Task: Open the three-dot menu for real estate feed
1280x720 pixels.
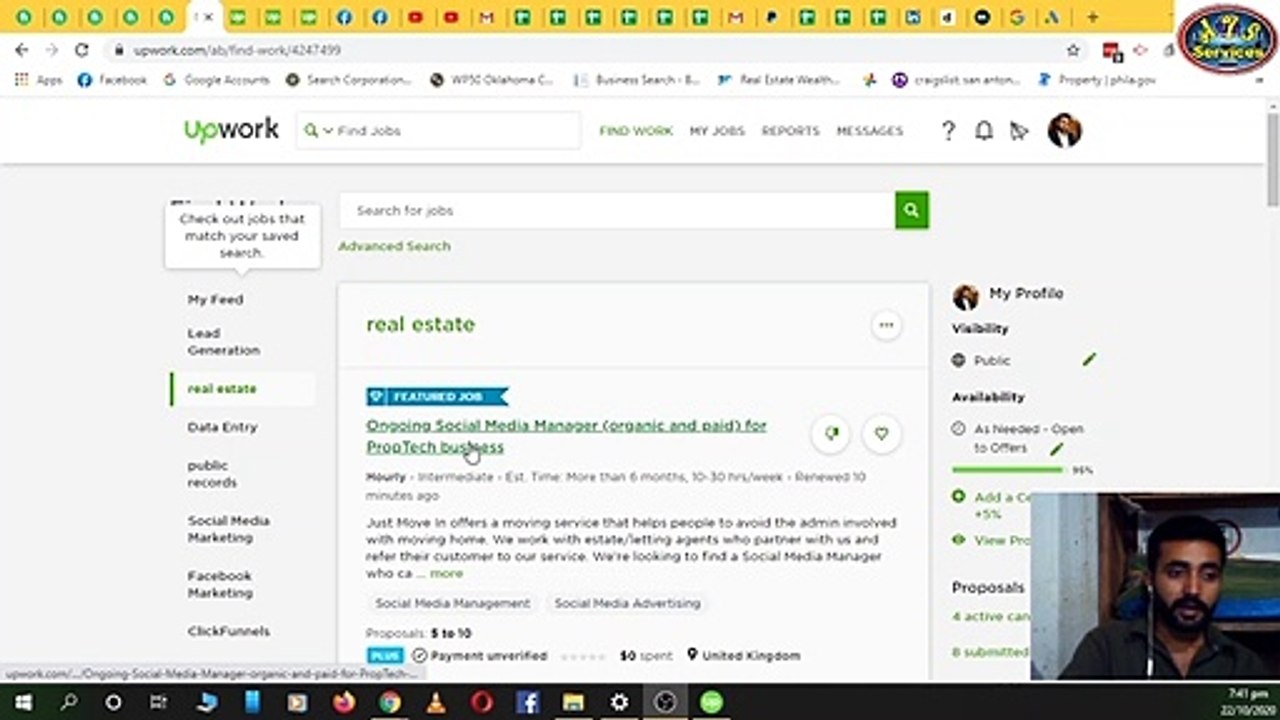Action: (886, 324)
